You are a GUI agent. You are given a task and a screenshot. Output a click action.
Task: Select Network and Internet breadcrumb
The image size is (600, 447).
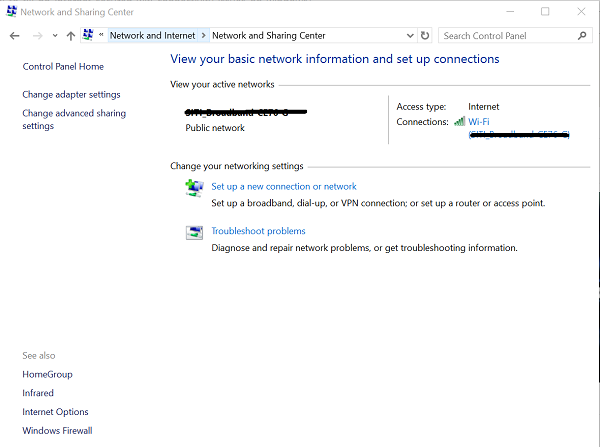tap(152, 36)
